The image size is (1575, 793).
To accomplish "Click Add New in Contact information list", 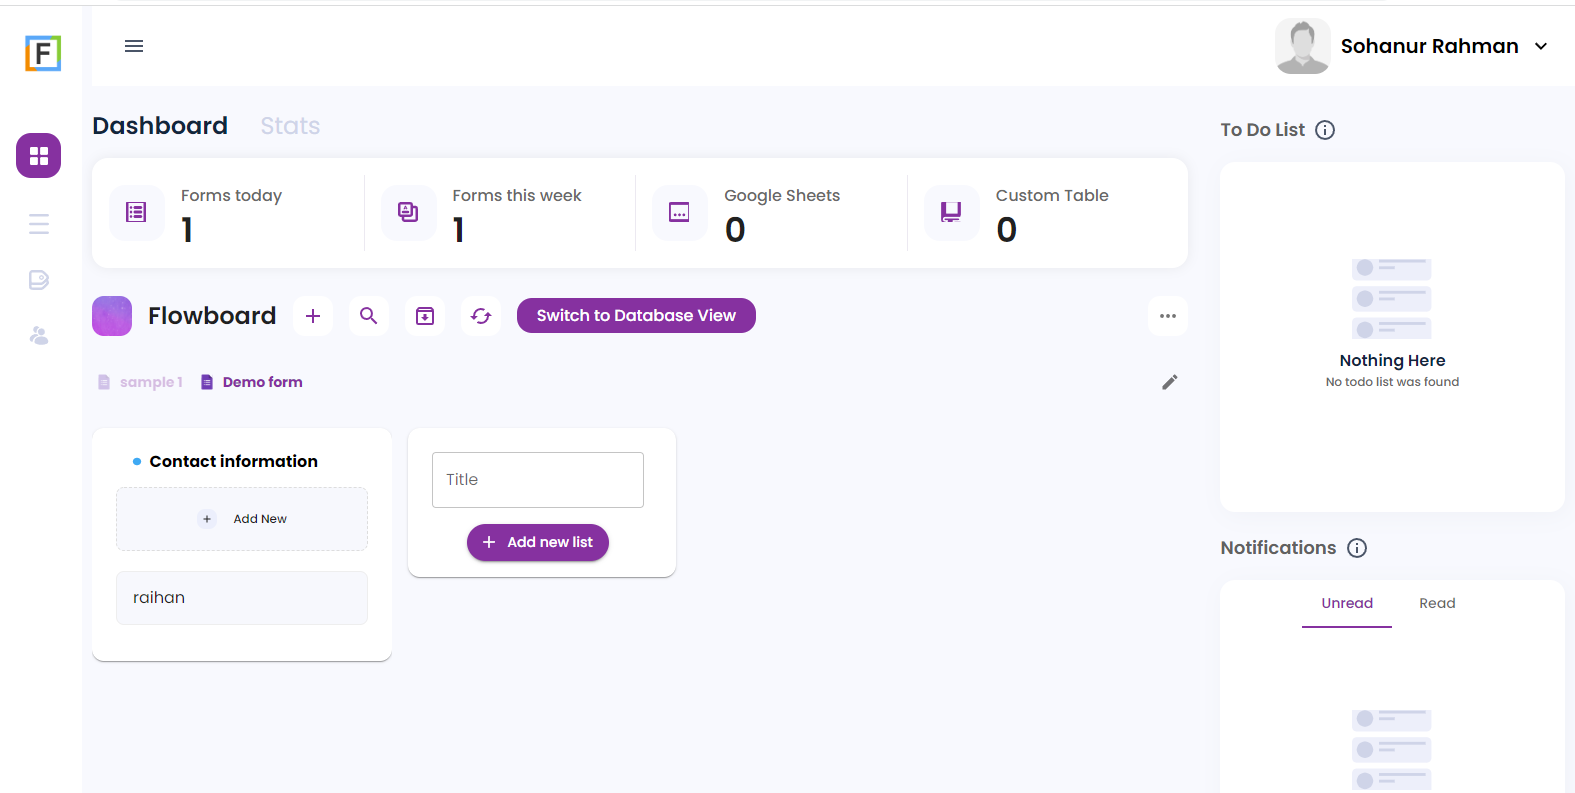I will [x=242, y=519].
